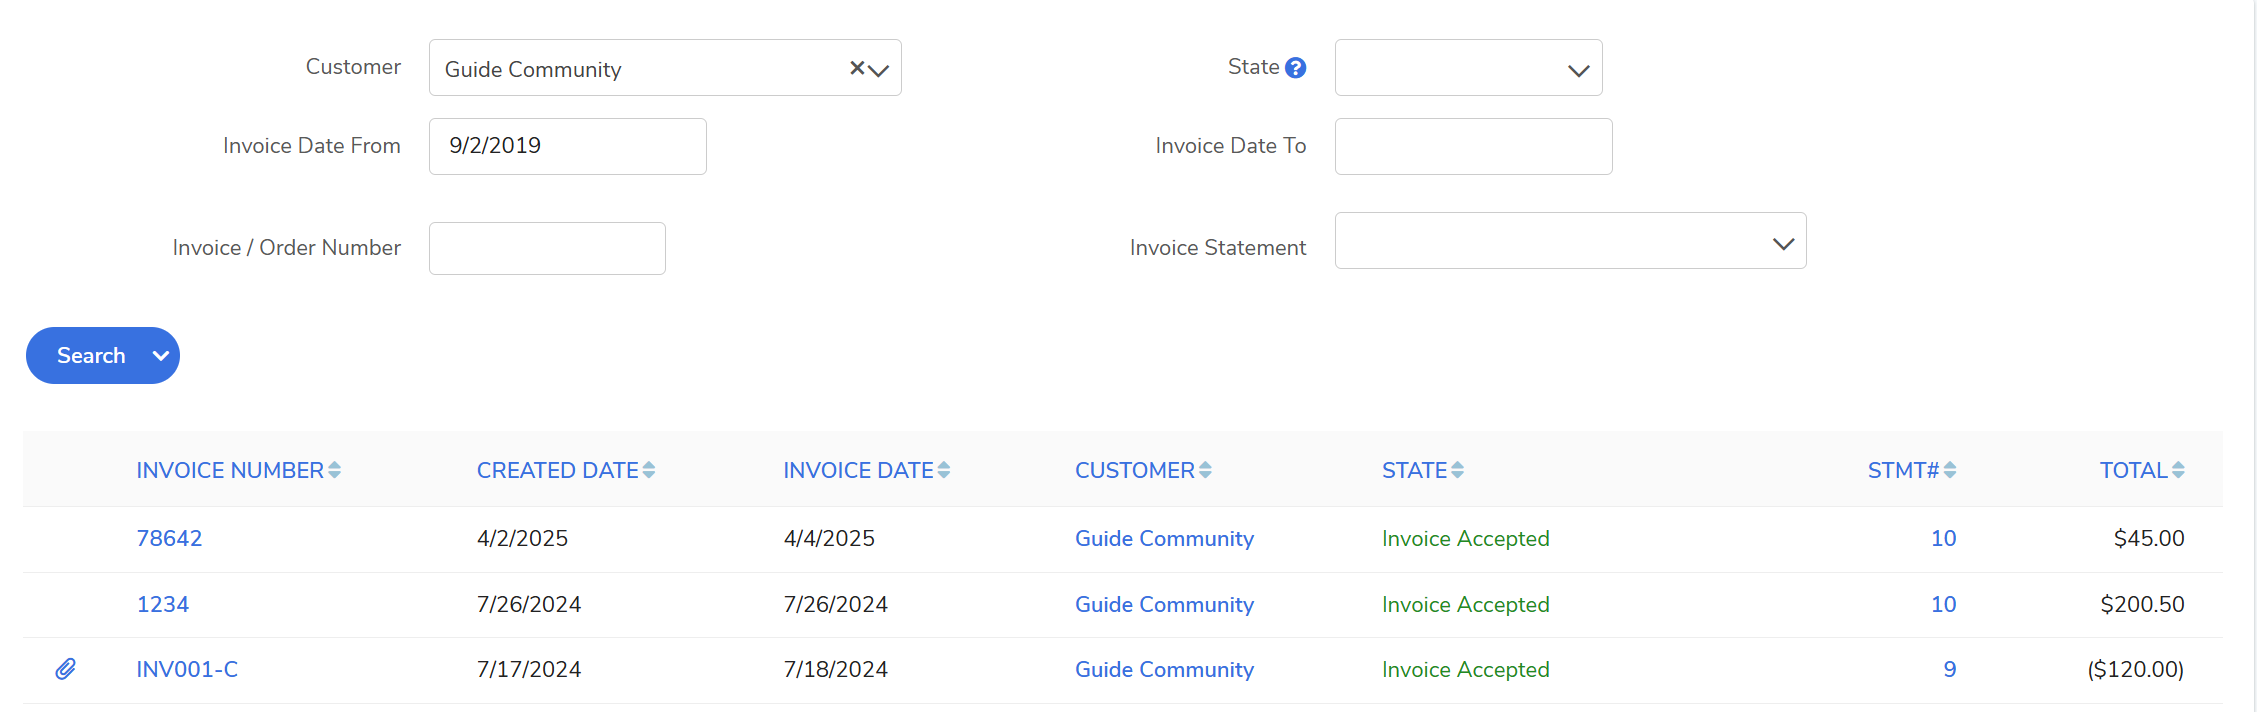Expand the Search button options arrow
This screenshot has width=2257, height=712.
(x=160, y=356)
